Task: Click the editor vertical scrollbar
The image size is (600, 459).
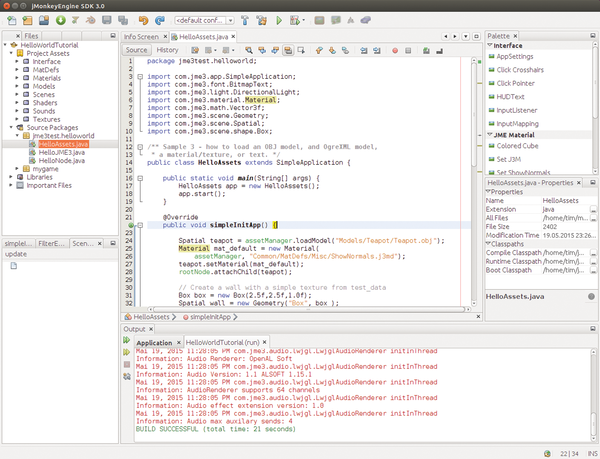Action: pos(474,115)
